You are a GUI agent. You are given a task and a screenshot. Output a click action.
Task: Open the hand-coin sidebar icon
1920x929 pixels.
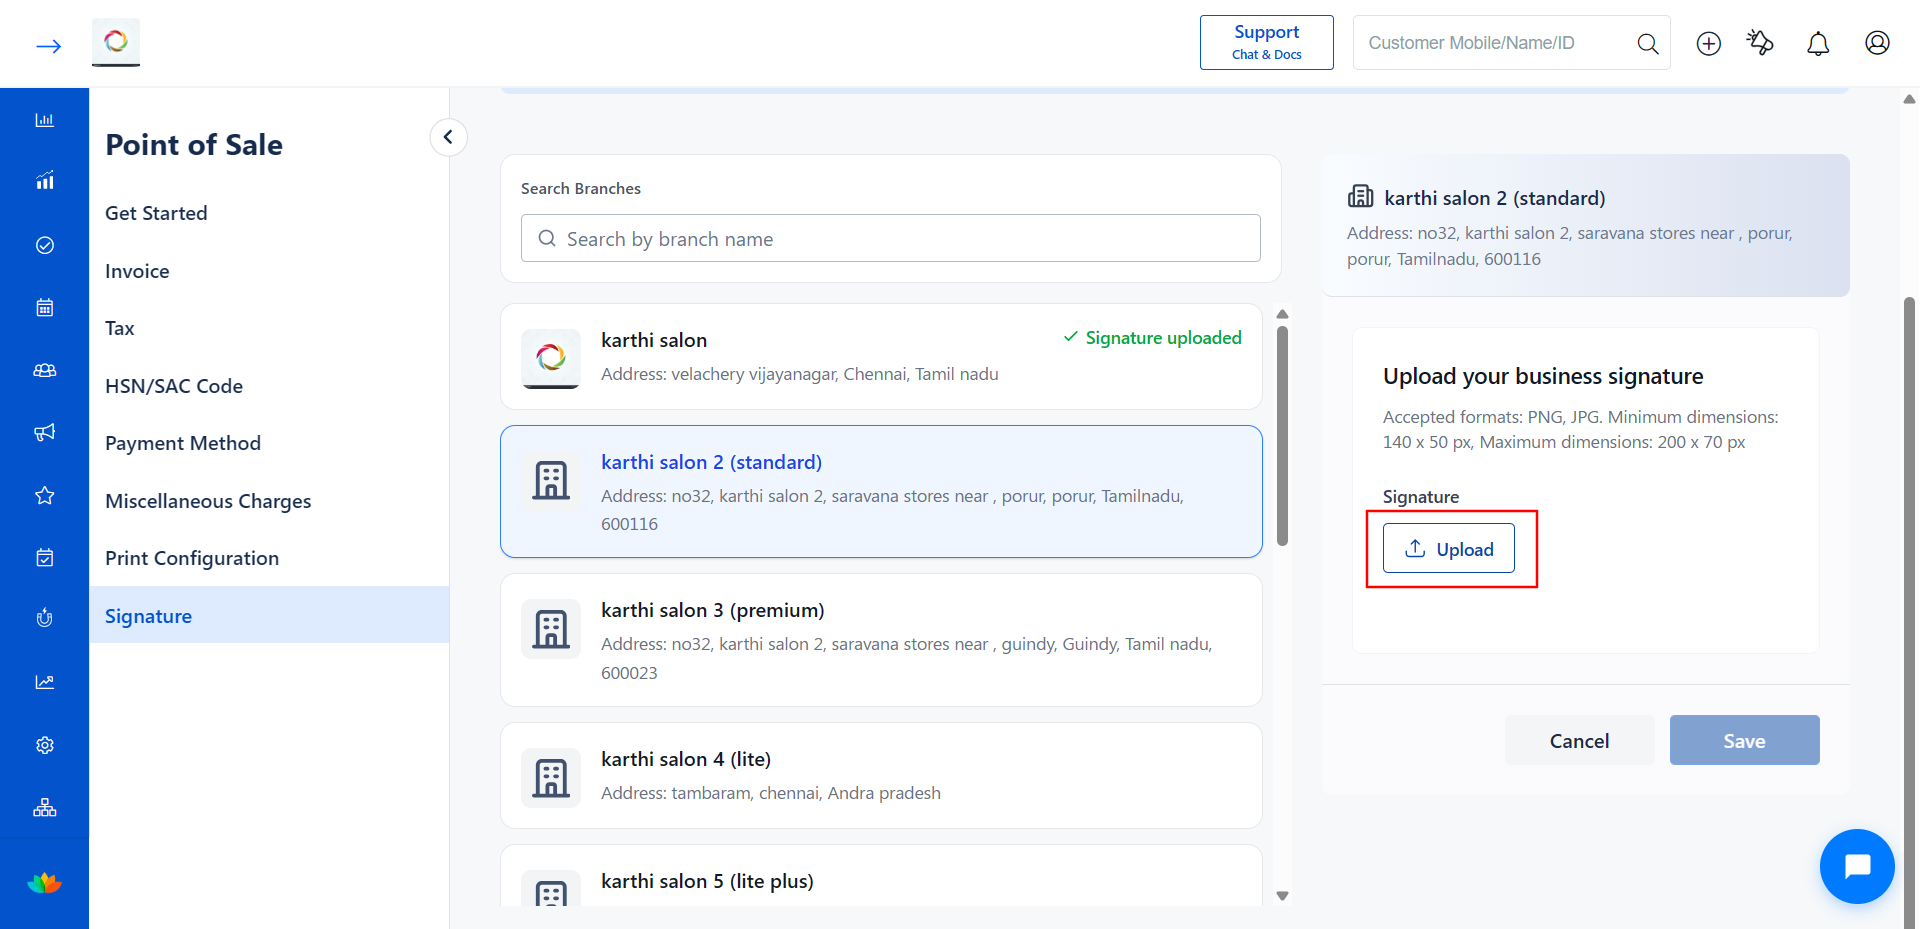coord(45,619)
